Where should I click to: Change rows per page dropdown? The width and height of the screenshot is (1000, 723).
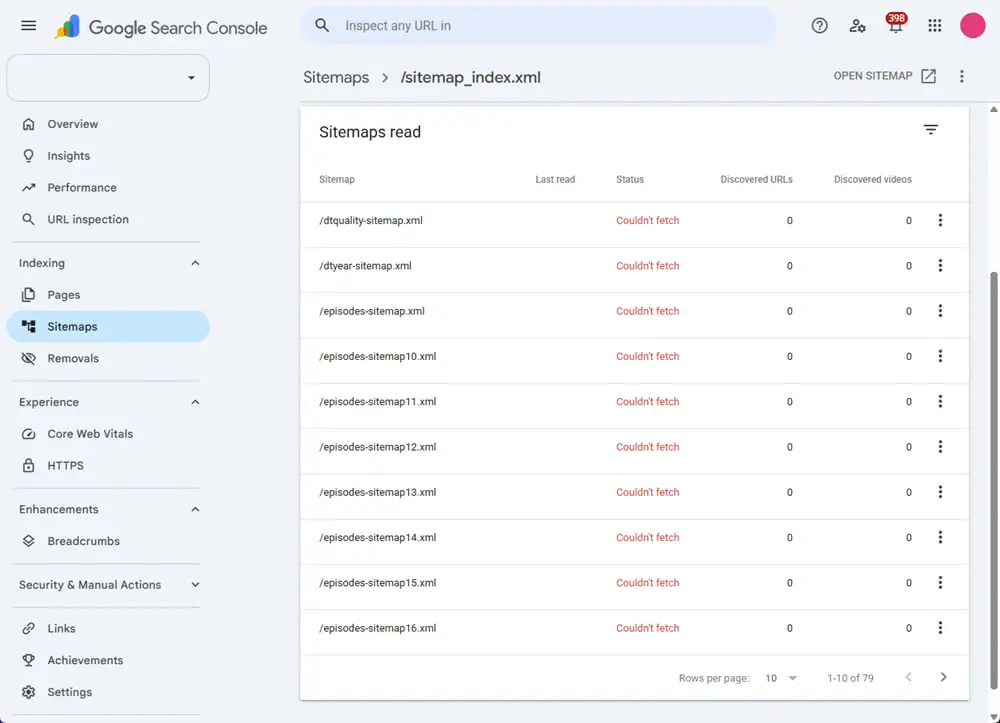[x=781, y=678]
